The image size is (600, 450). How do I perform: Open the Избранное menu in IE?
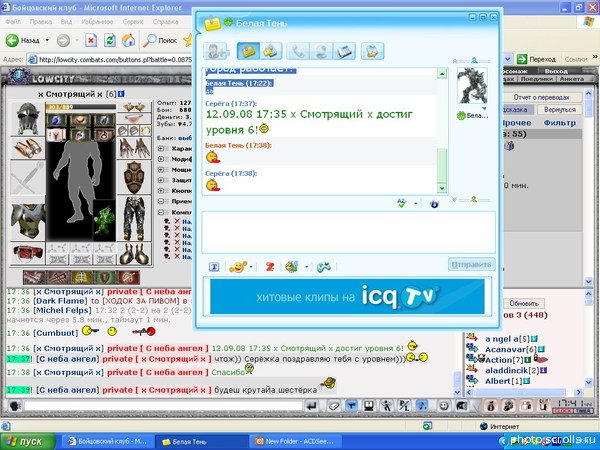click(97, 22)
